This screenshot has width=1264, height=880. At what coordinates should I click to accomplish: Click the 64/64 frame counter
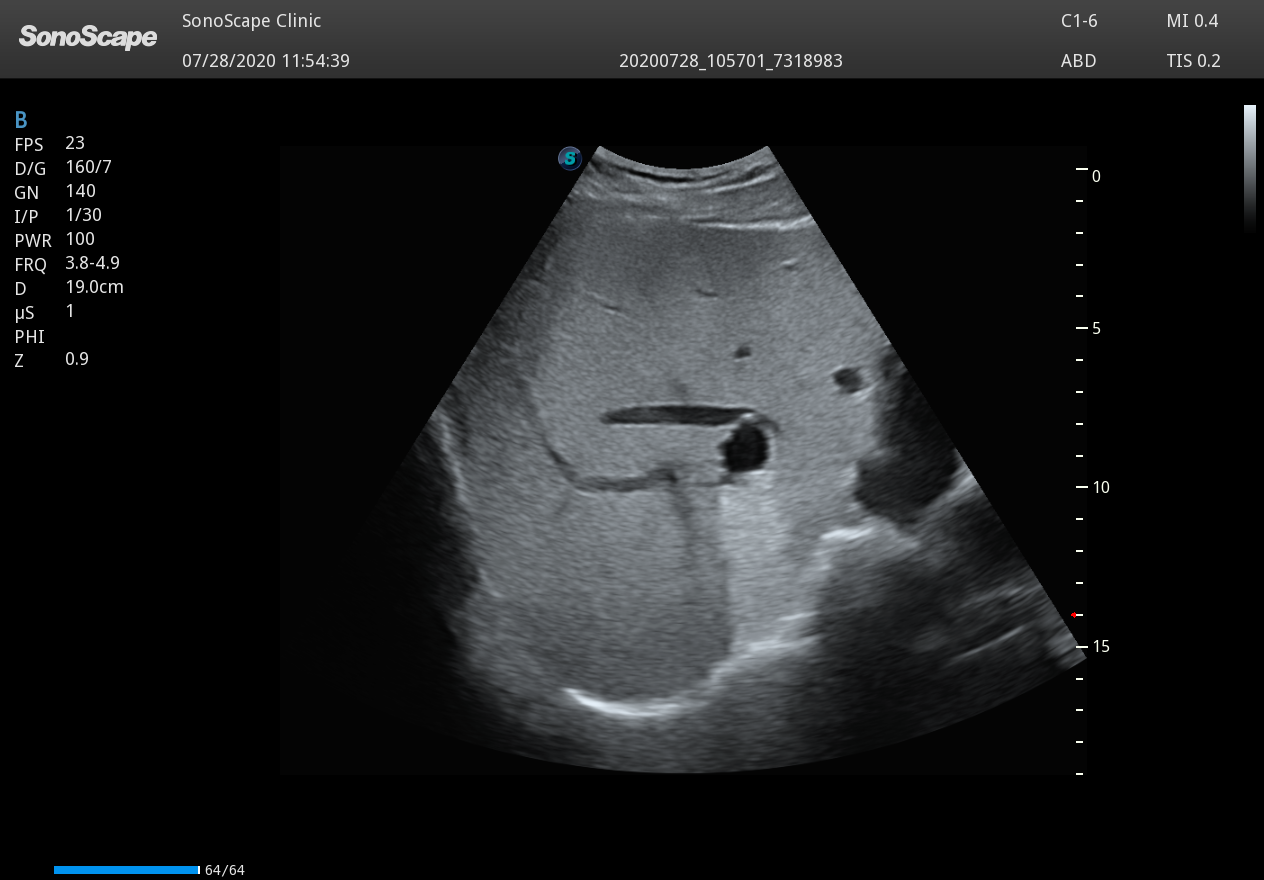[x=224, y=870]
